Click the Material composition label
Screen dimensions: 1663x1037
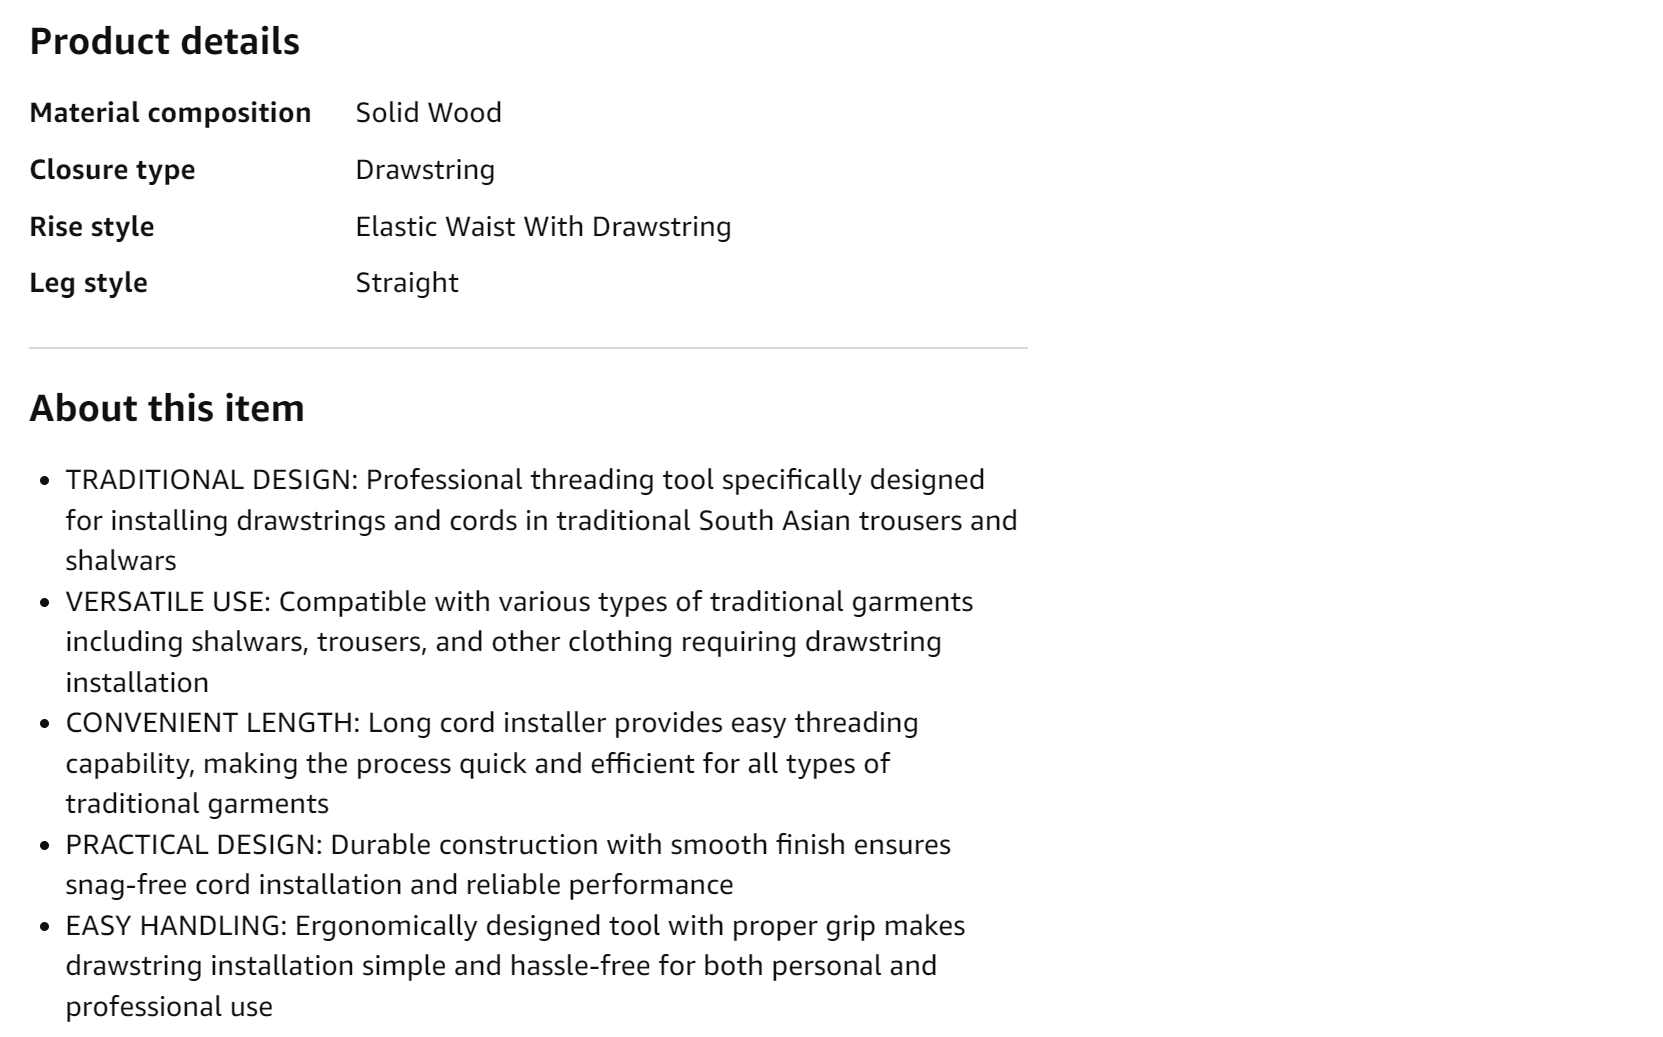tap(170, 113)
